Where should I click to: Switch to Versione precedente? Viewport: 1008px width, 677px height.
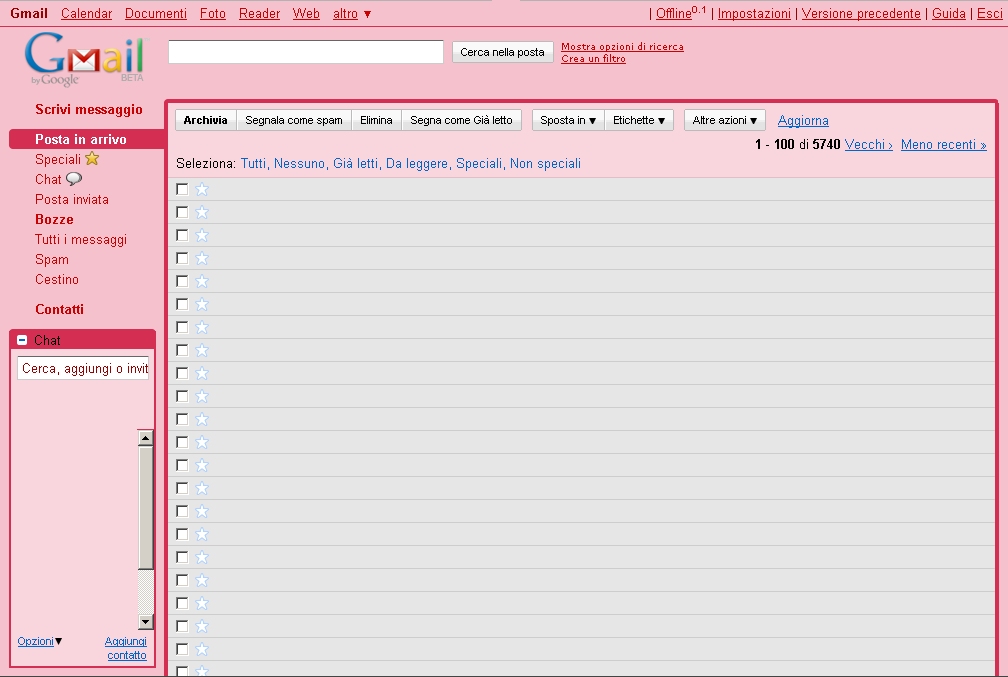tap(861, 14)
